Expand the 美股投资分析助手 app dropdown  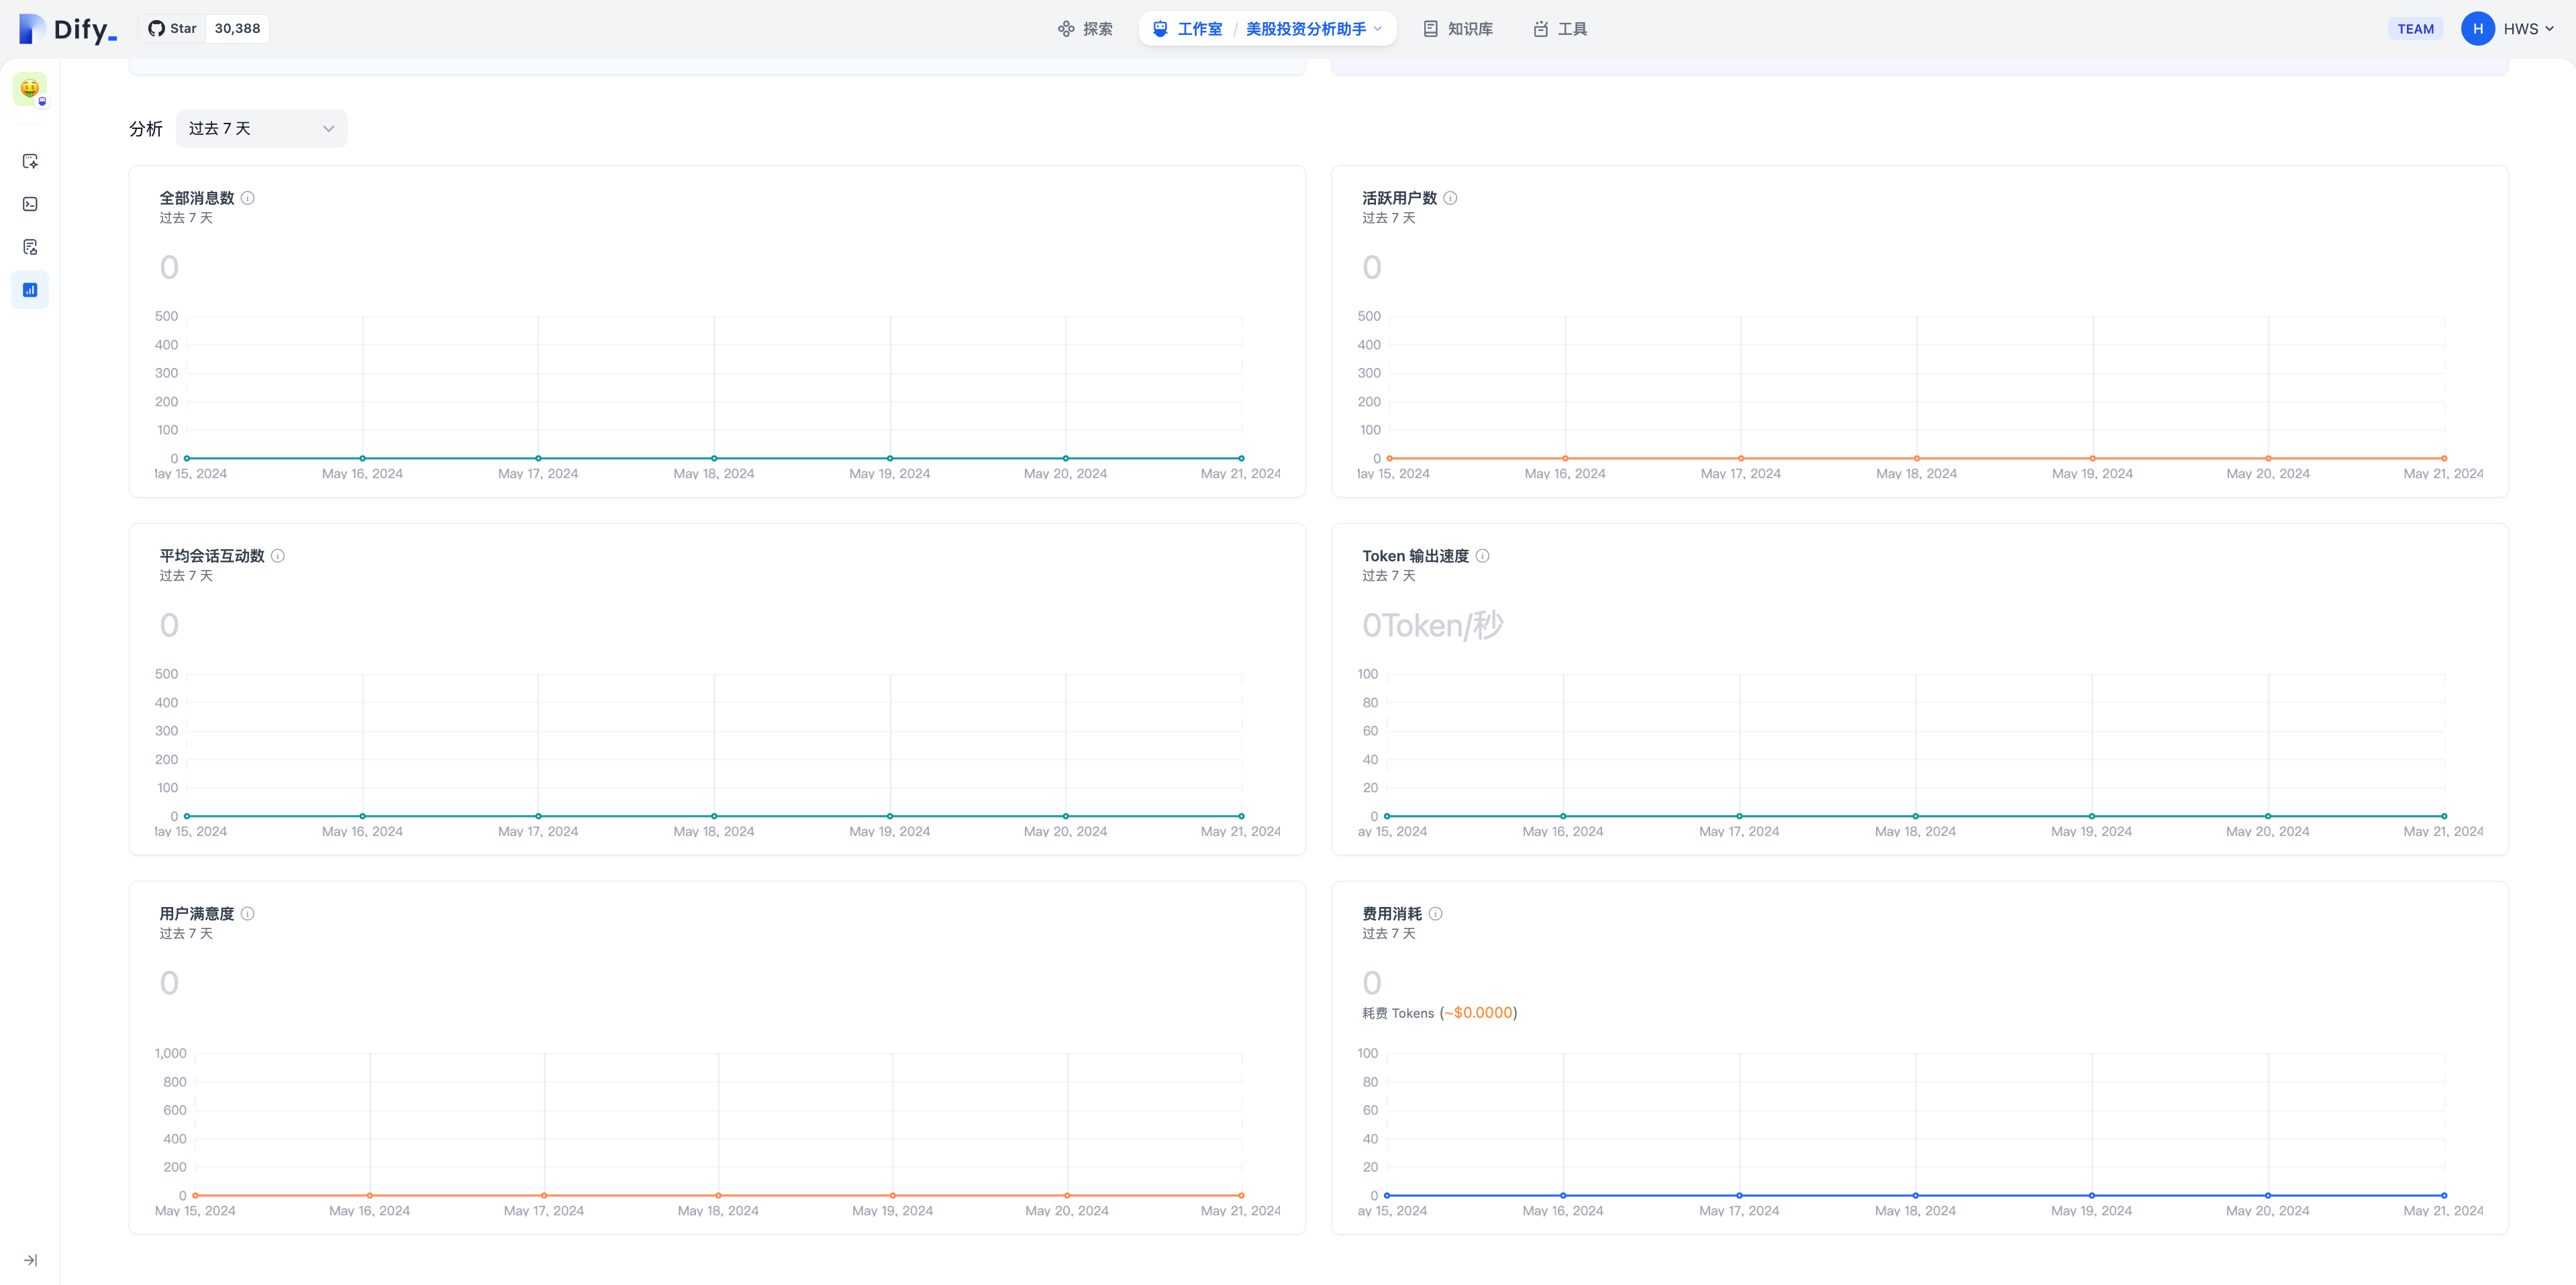pyautogui.click(x=1314, y=29)
